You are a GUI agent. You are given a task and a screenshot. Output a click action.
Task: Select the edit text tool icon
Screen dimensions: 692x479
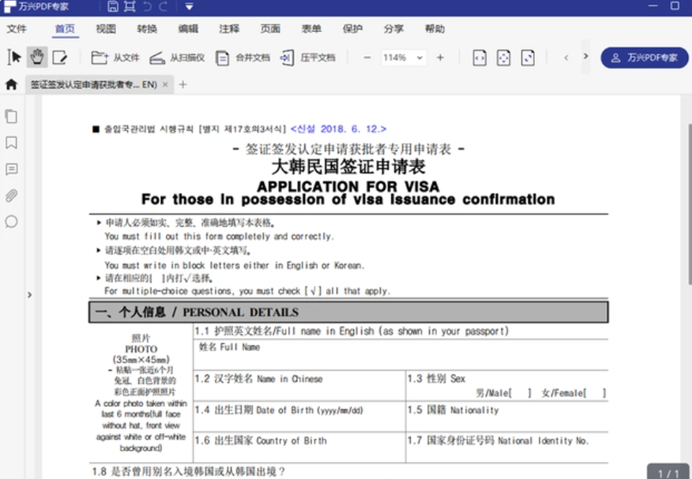pos(60,57)
